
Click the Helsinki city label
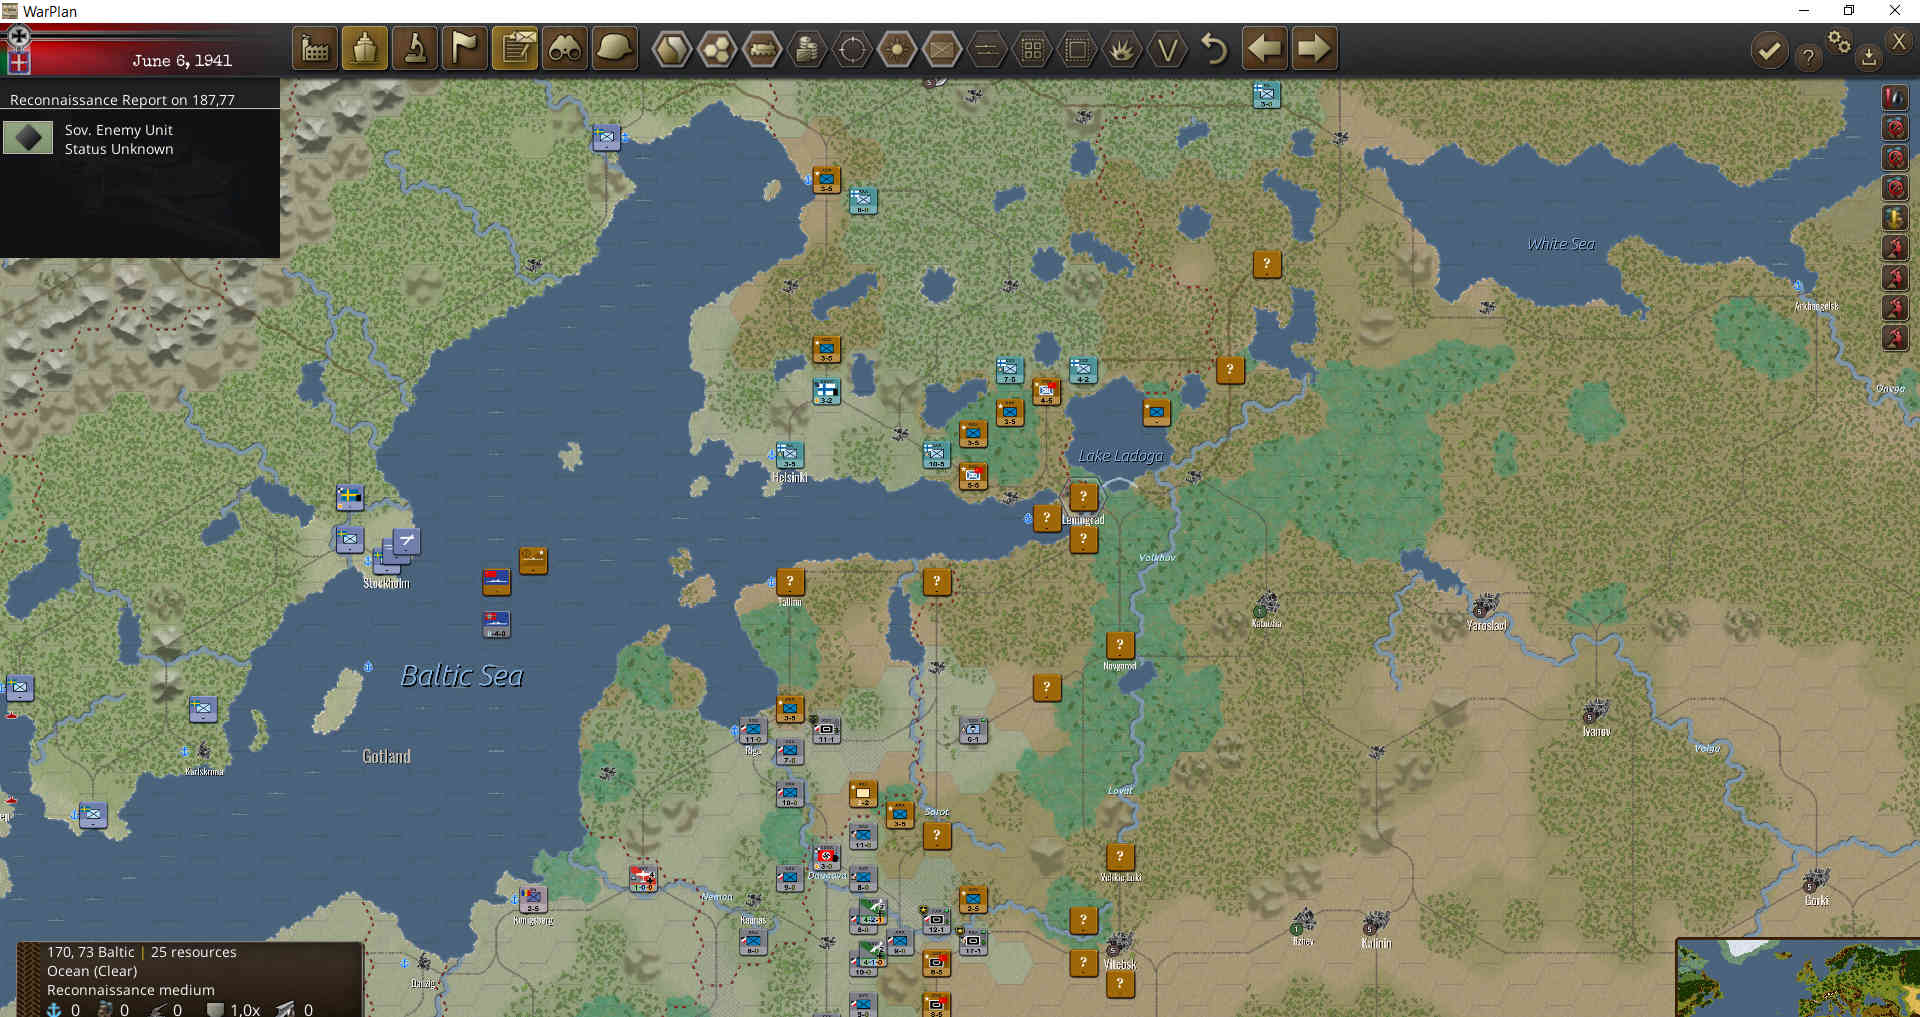click(789, 477)
